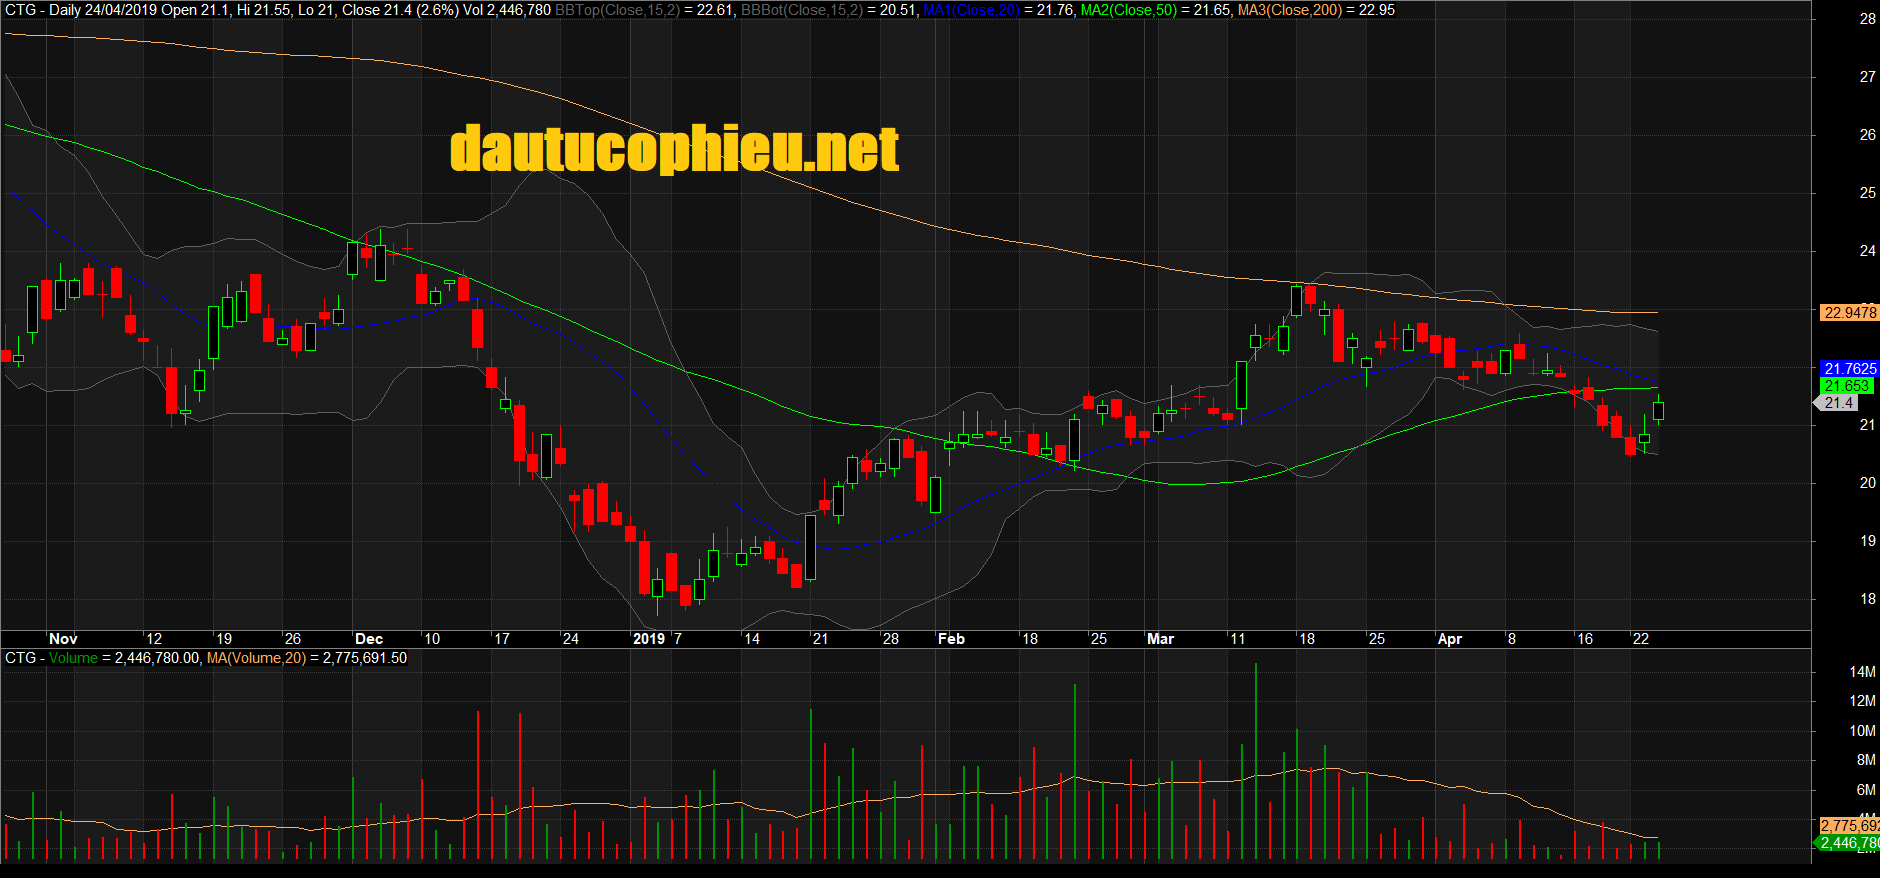Screen dimensions: 1880x878
Task: Click the 28 price level on price axis
Action: pyautogui.click(x=1867, y=19)
